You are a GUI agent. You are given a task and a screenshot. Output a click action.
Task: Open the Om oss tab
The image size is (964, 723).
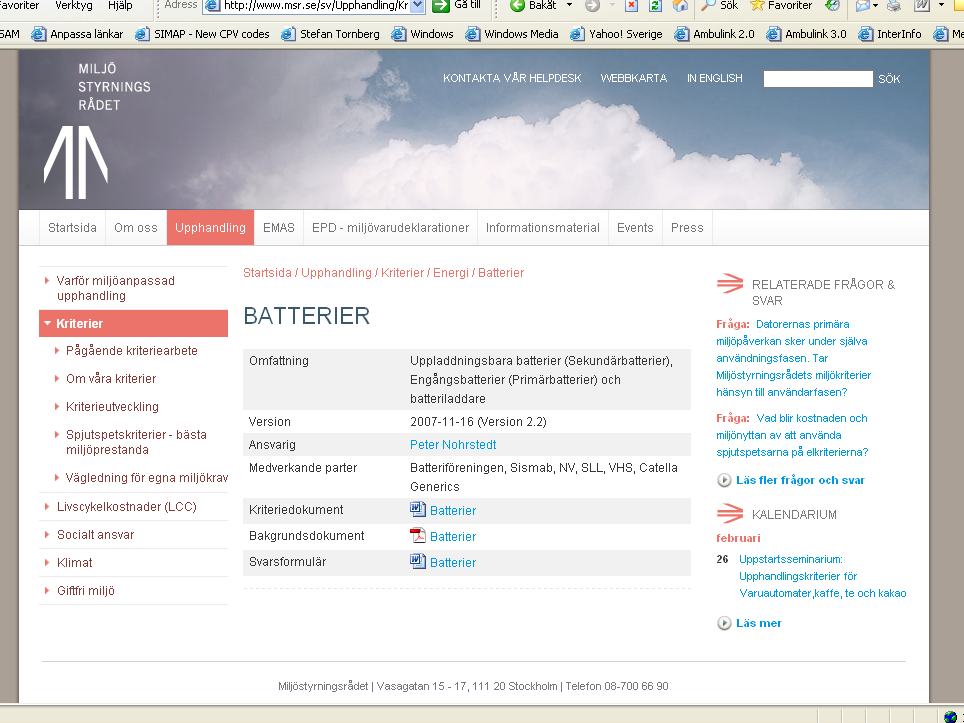(x=136, y=227)
